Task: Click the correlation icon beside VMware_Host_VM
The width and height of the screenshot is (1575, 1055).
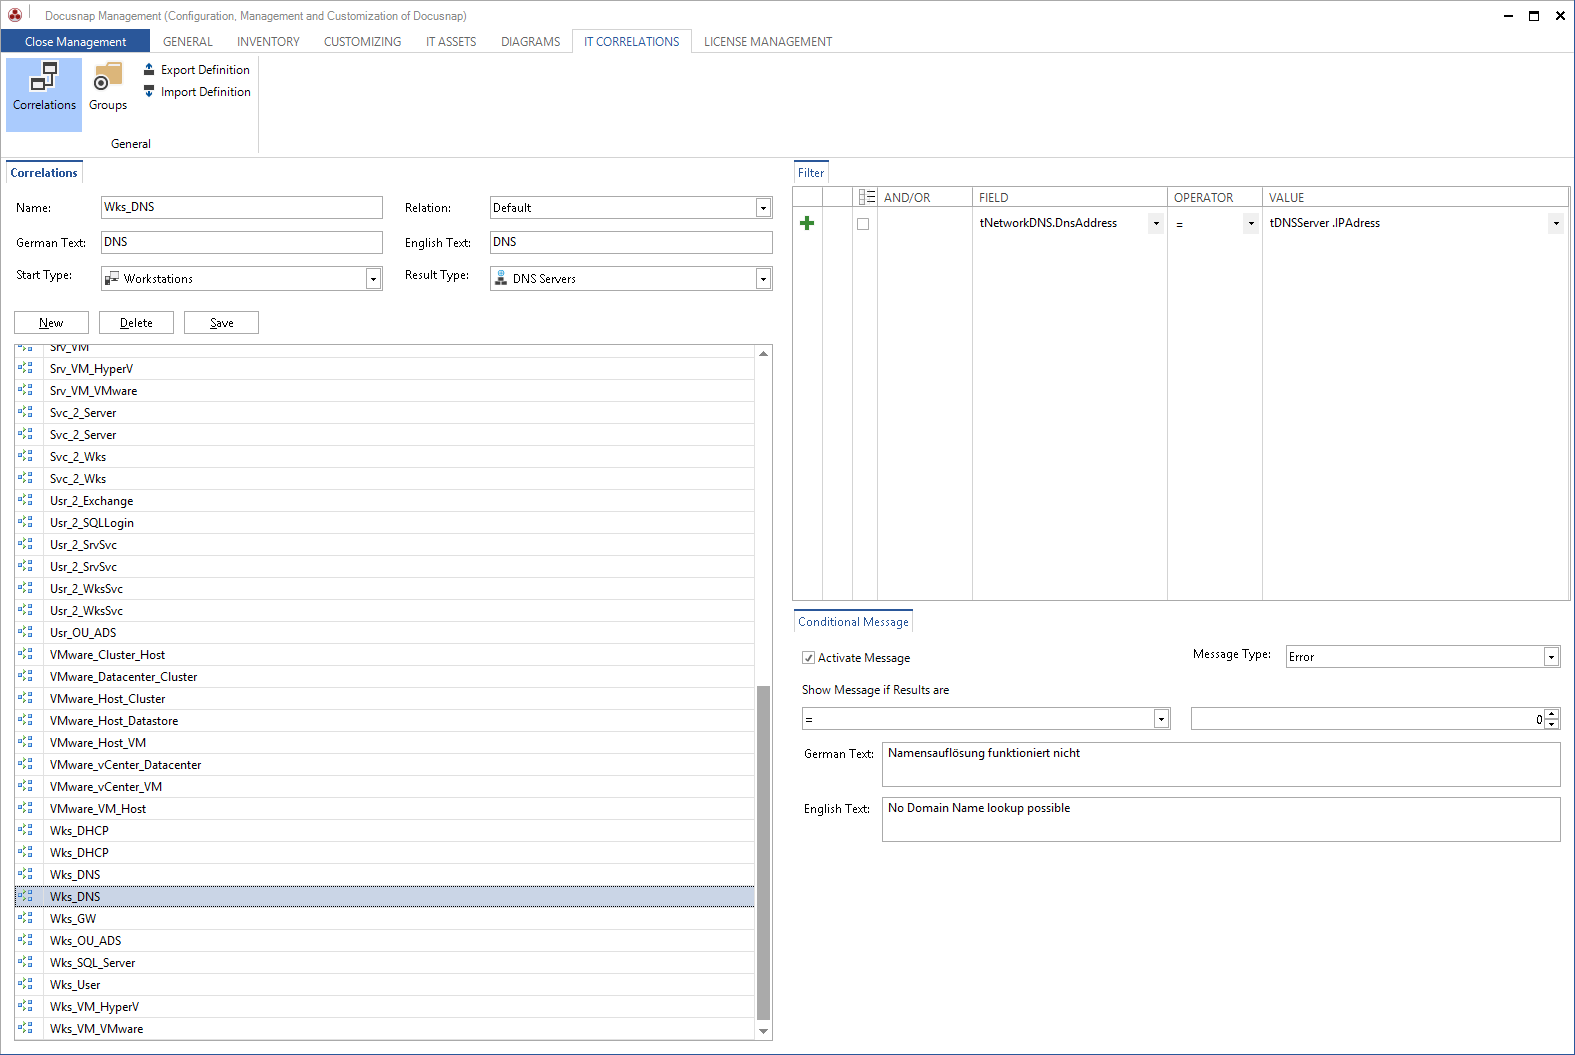Action: [x=26, y=742]
